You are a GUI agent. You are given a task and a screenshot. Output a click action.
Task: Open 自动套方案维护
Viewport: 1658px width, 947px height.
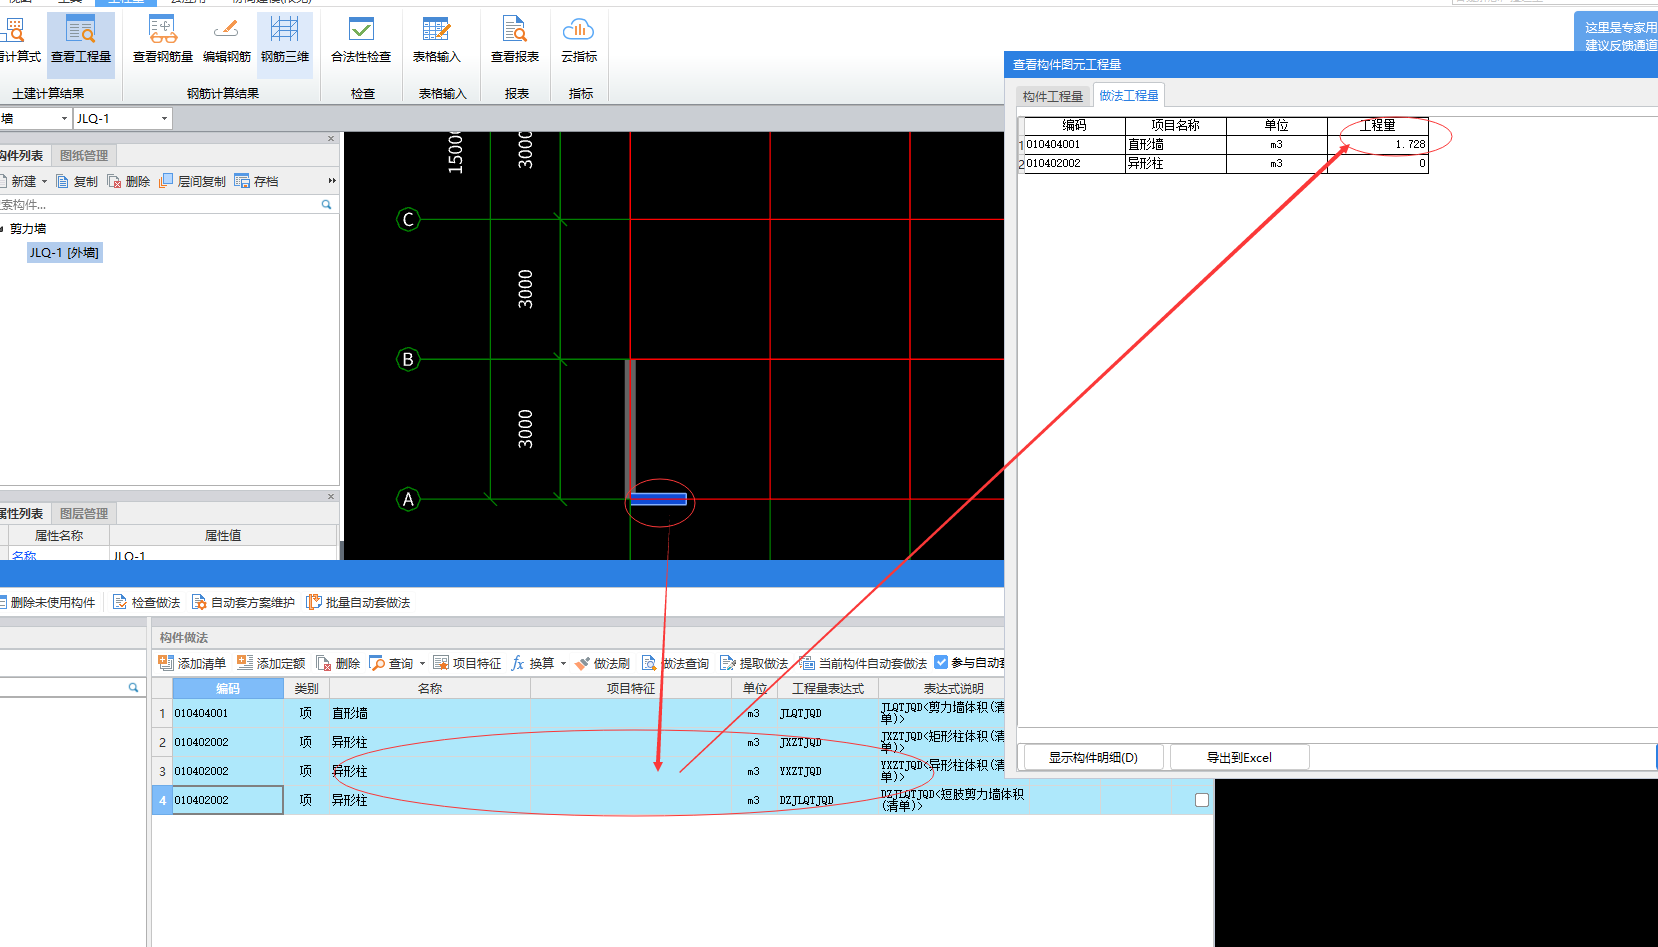coord(243,602)
